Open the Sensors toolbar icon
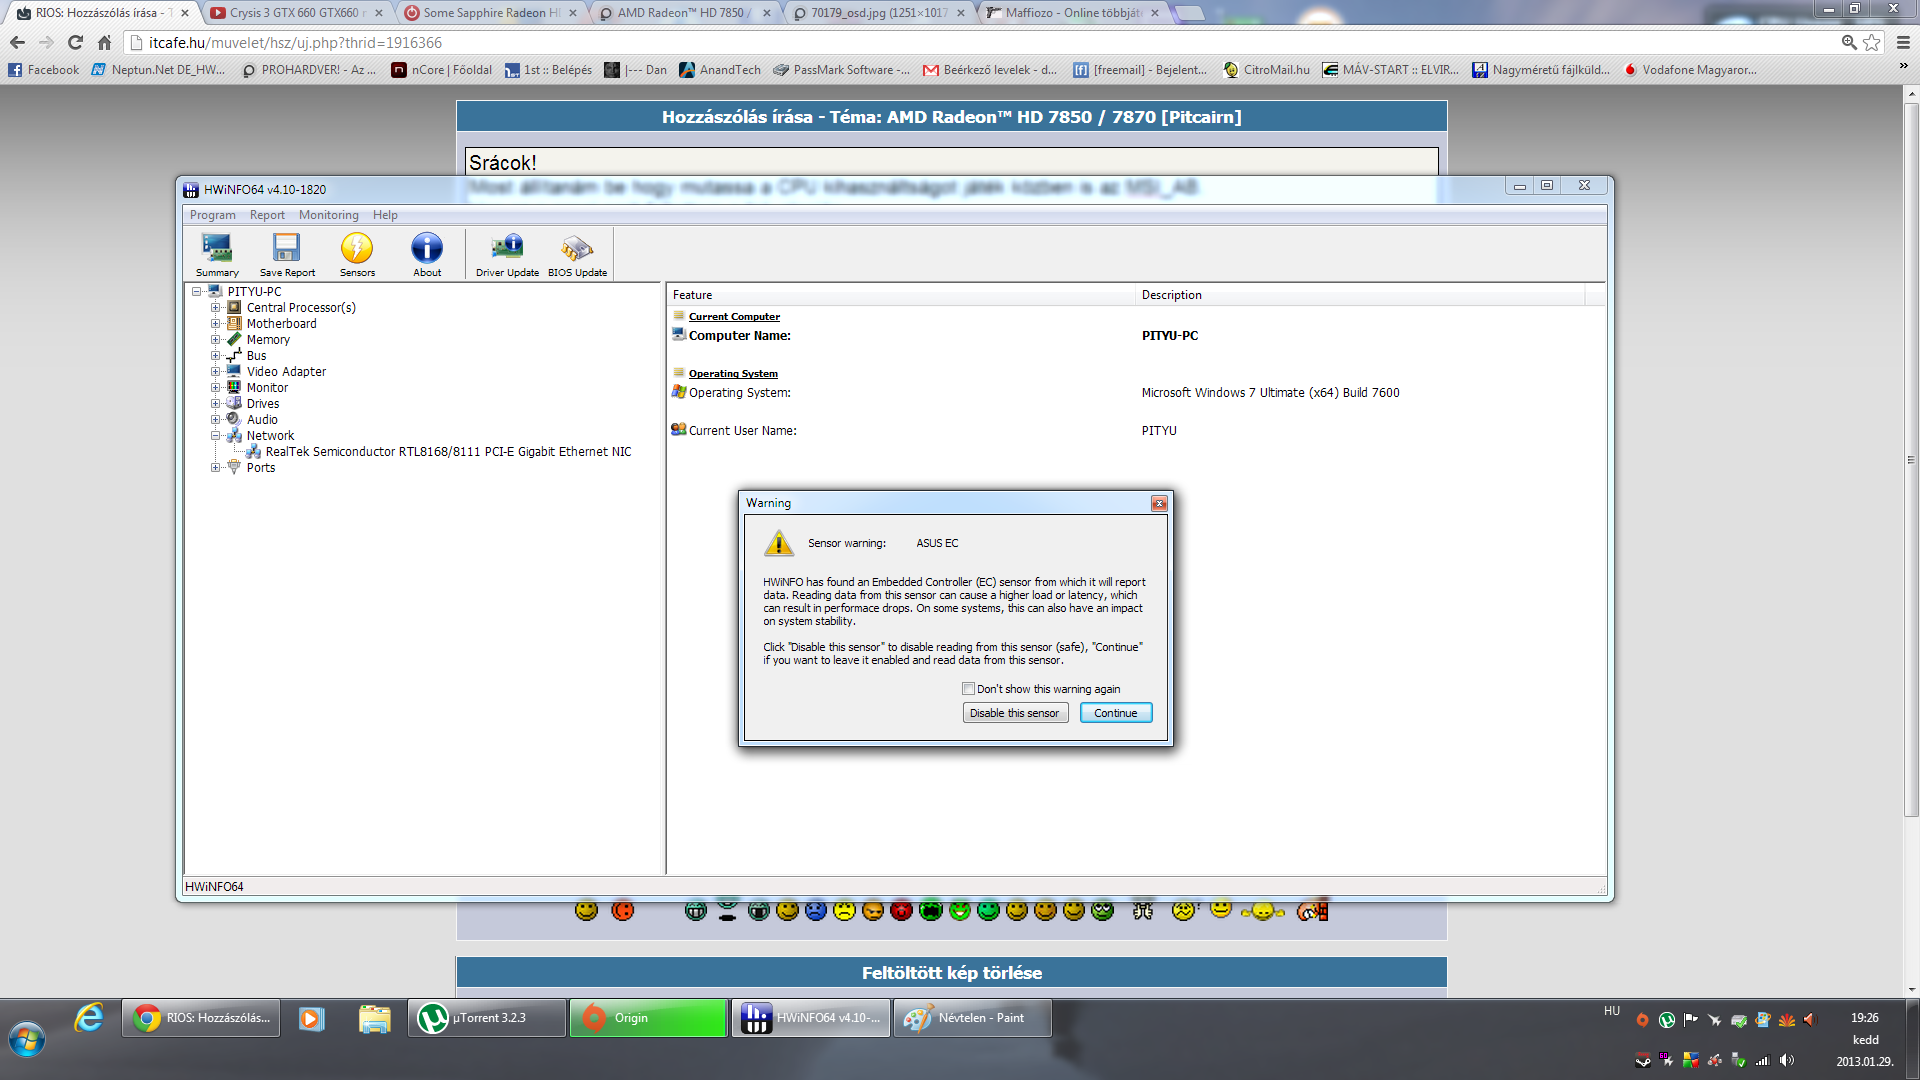Image resolution: width=1920 pixels, height=1080 pixels. pyautogui.click(x=357, y=255)
